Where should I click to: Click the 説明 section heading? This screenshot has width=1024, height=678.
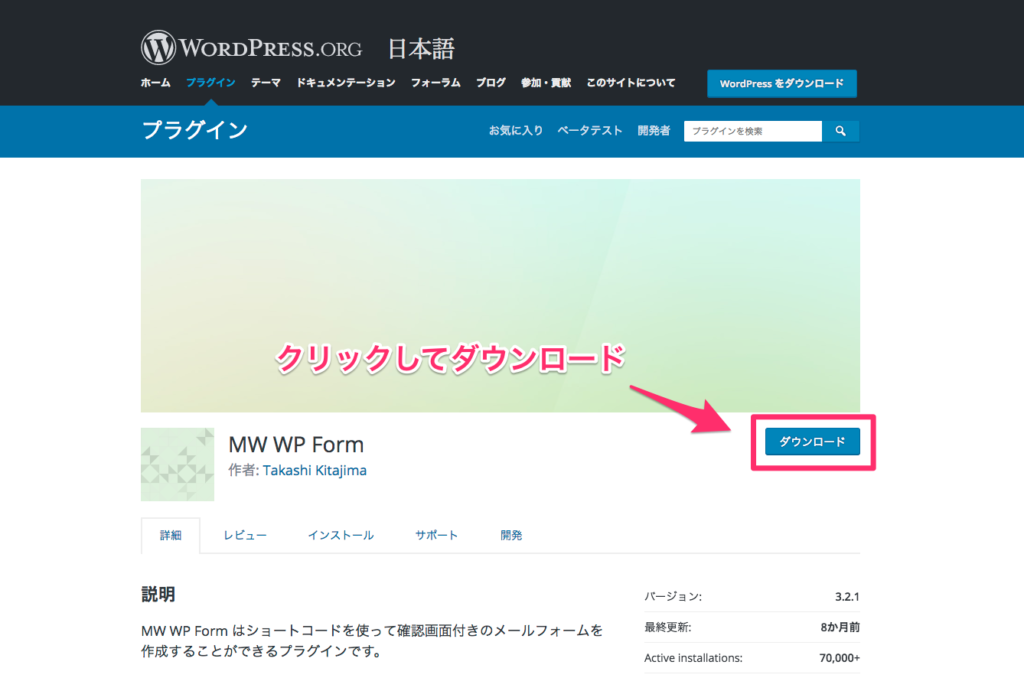point(158,594)
